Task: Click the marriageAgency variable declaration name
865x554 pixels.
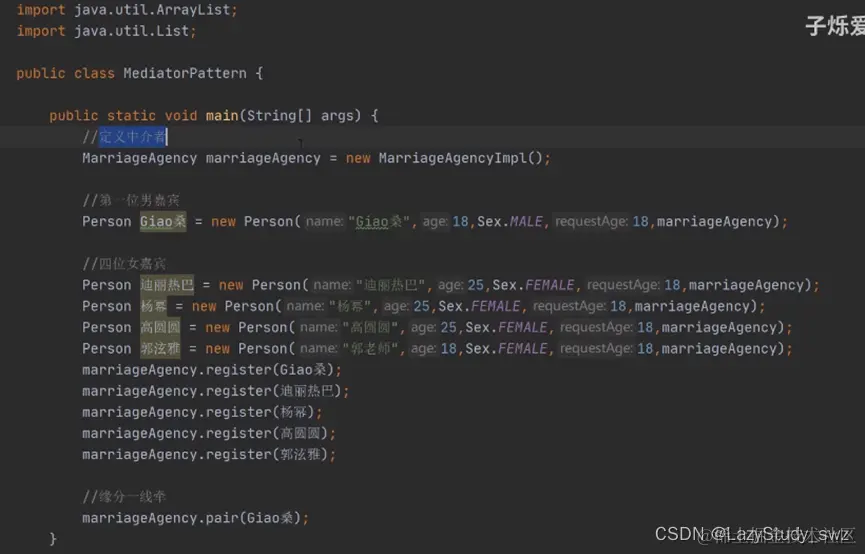Action: (263, 158)
